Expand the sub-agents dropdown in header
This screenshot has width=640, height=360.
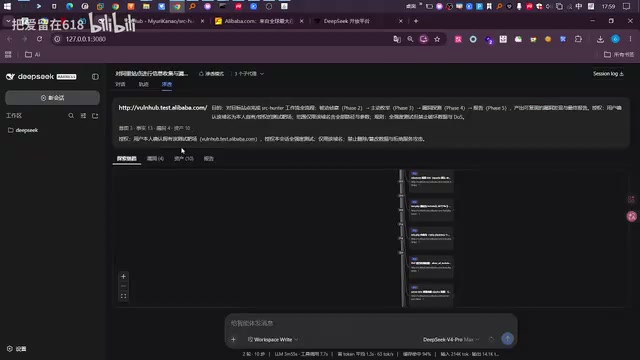point(249,74)
